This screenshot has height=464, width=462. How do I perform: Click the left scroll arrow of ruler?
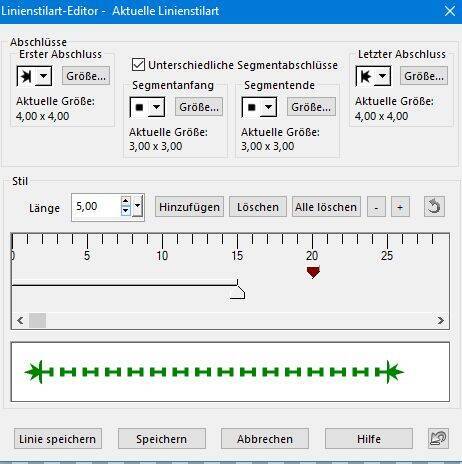tap(20, 320)
